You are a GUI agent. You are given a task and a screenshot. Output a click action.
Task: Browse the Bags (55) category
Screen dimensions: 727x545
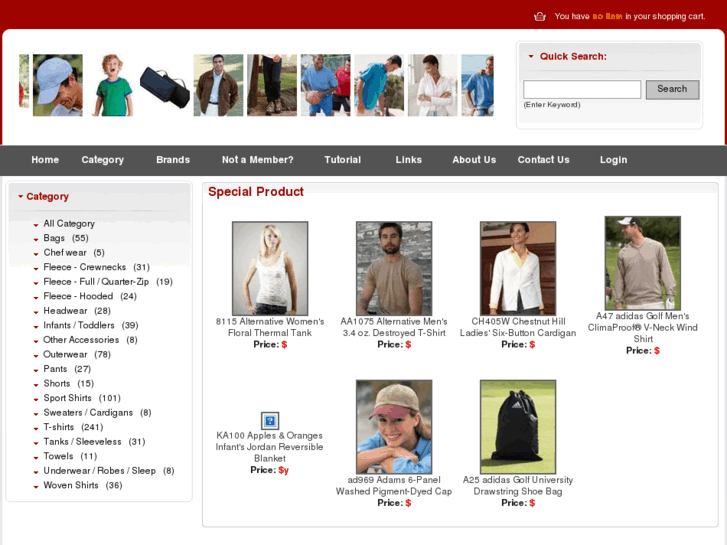point(66,238)
